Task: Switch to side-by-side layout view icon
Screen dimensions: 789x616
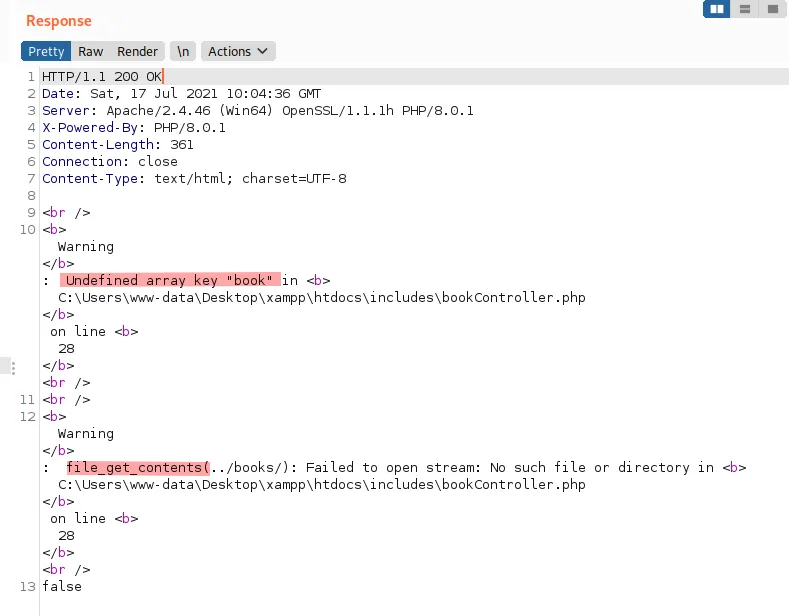Action: click(717, 9)
